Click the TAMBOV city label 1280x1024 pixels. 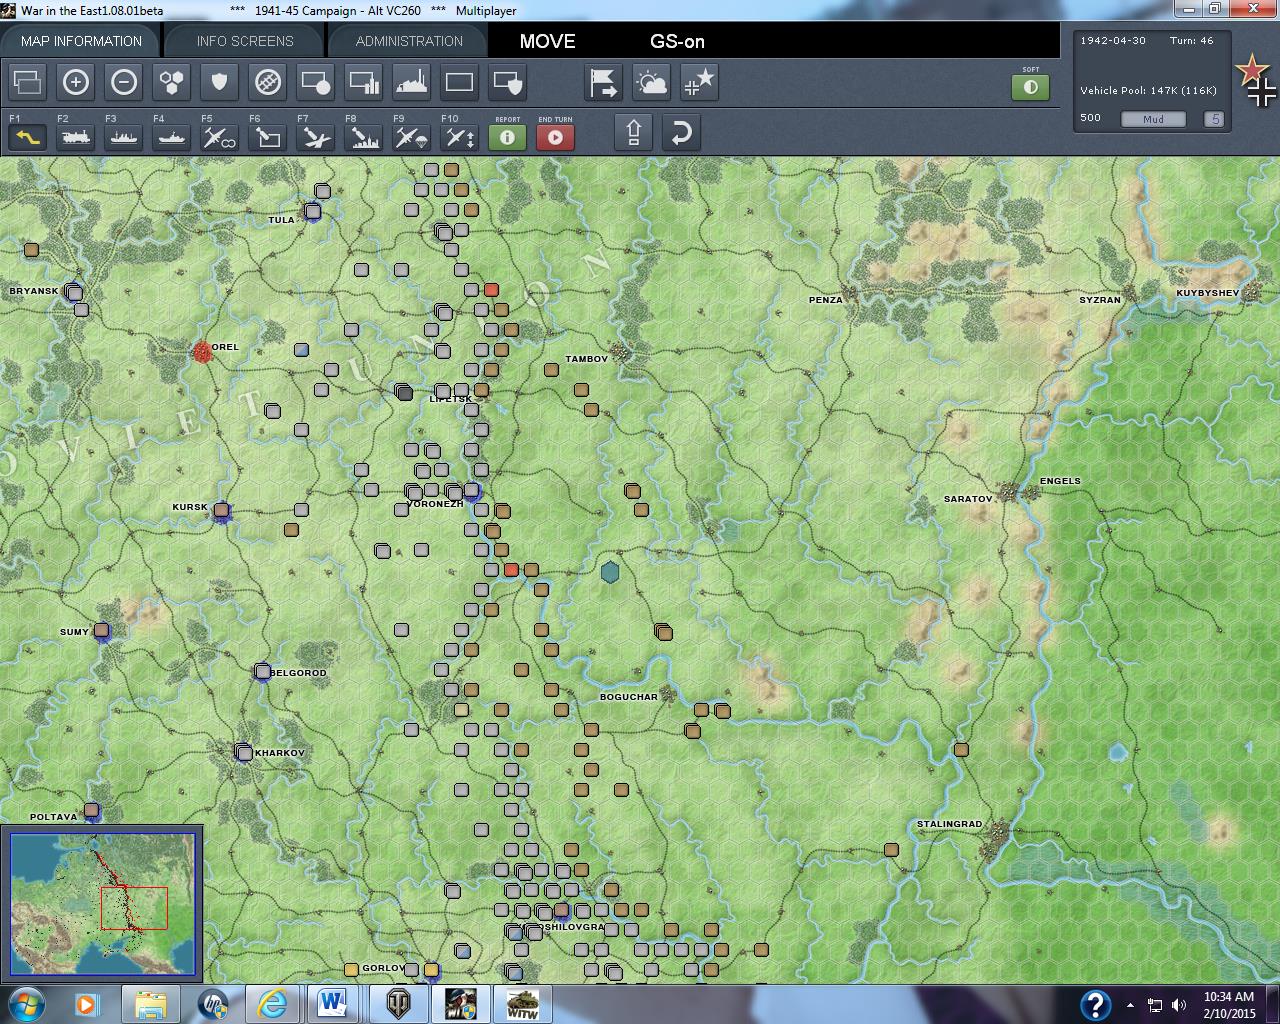[586, 359]
